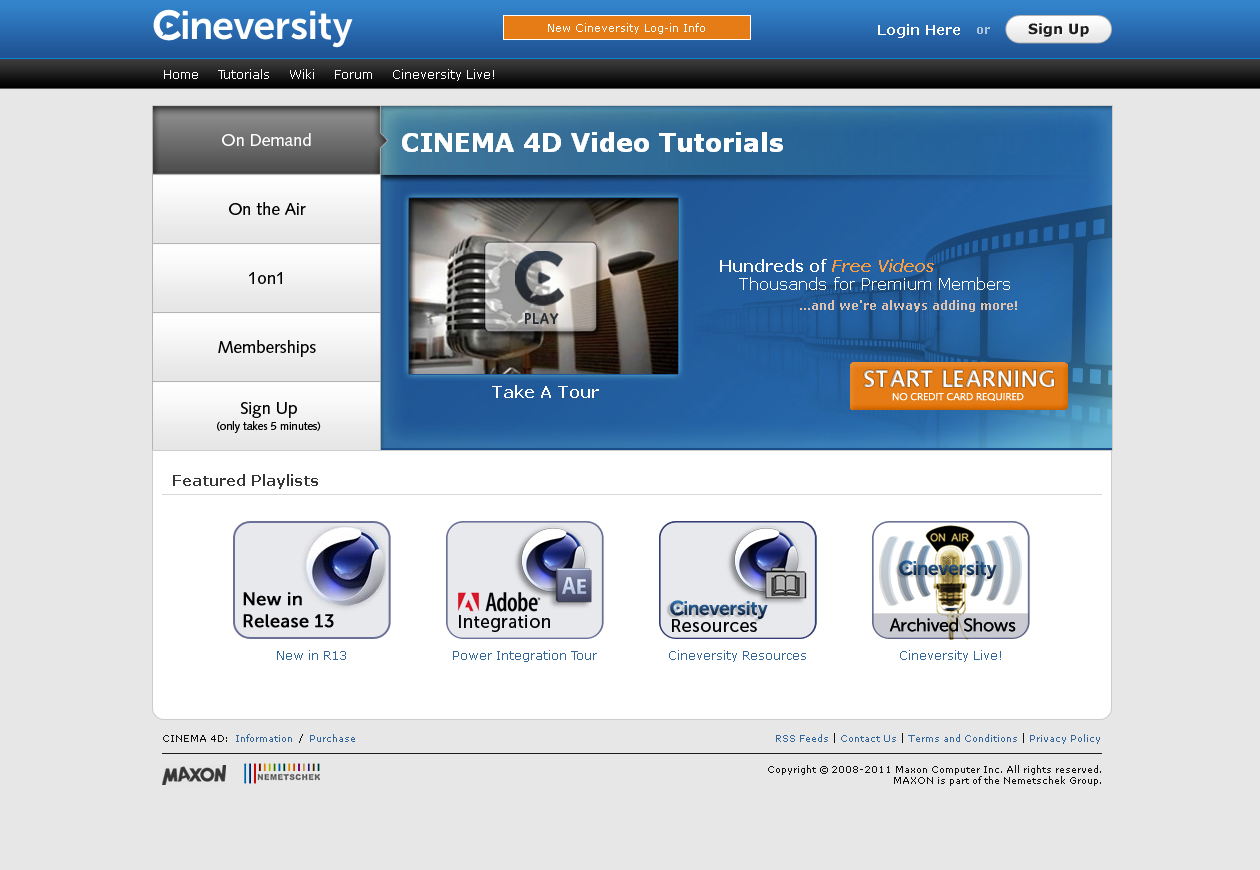Click the Take A Tour caption

click(x=545, y=392)
